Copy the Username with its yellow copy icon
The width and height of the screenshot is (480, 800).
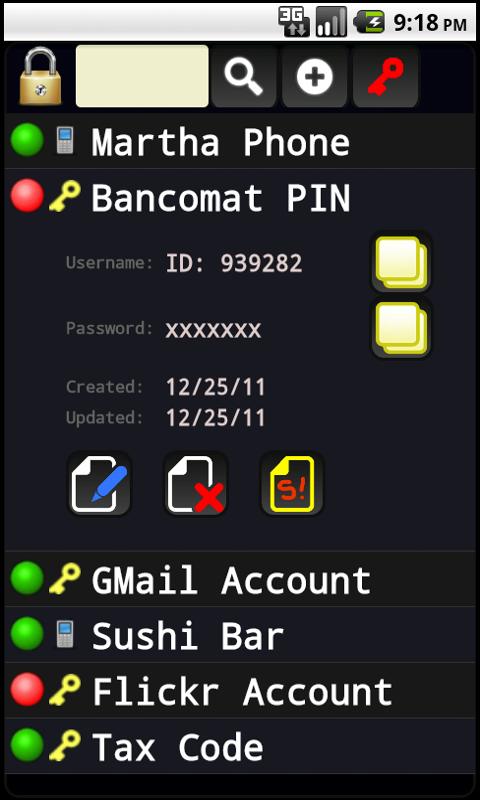(x=401, y=263)
